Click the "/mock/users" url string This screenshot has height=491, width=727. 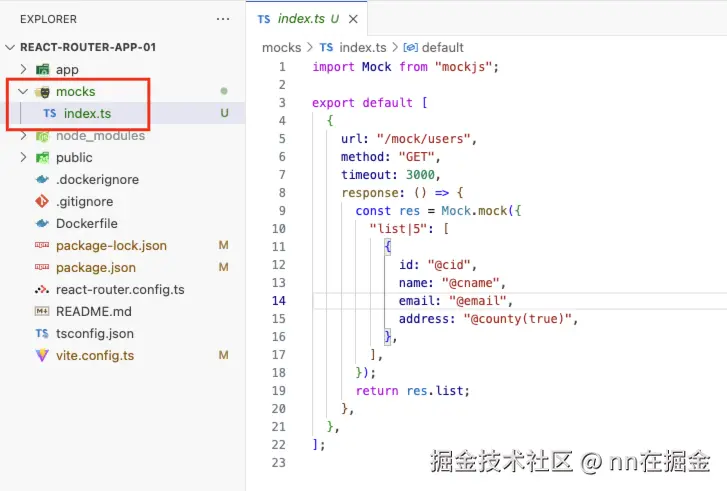pyautogui.click(x=423, y=139)
